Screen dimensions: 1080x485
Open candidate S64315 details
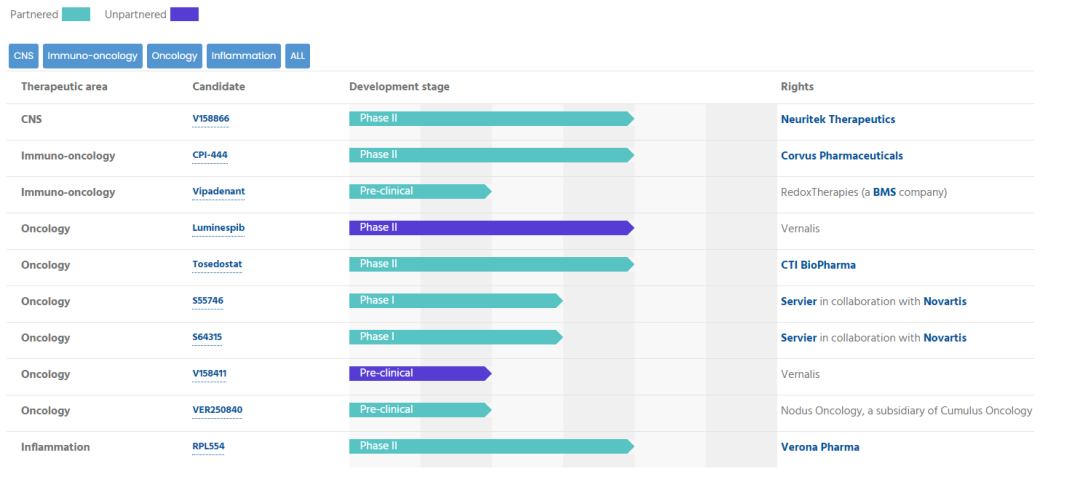tap(207, 338)
